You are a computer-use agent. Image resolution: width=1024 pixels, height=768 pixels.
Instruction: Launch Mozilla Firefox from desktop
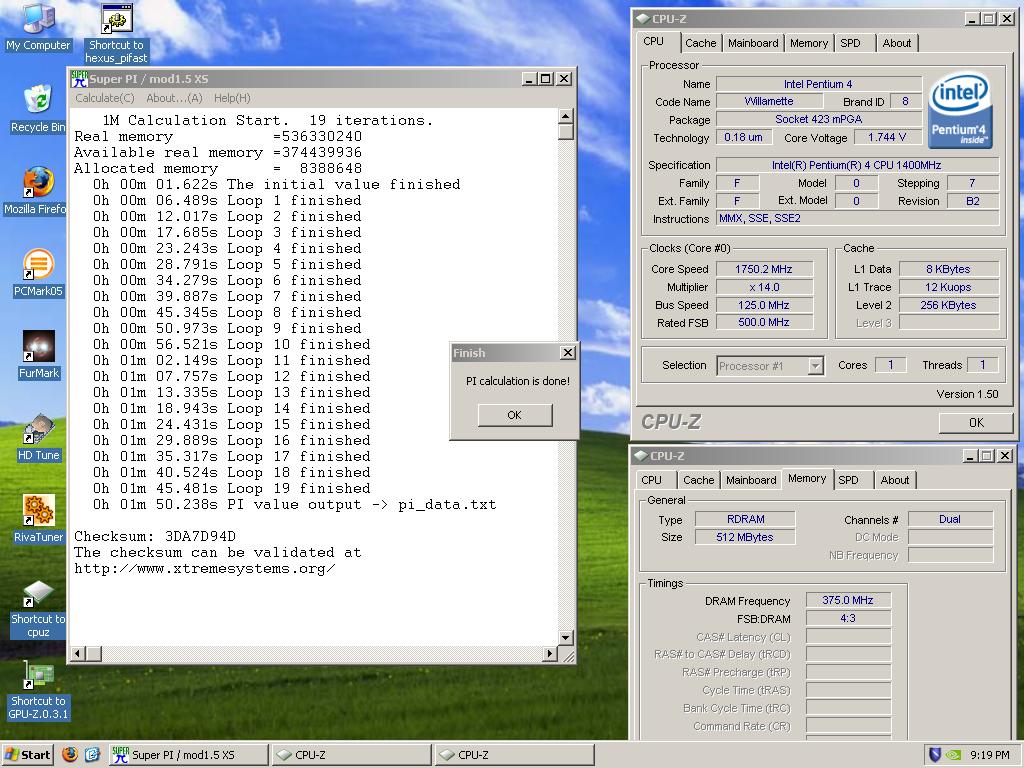(x=36, y=191)
